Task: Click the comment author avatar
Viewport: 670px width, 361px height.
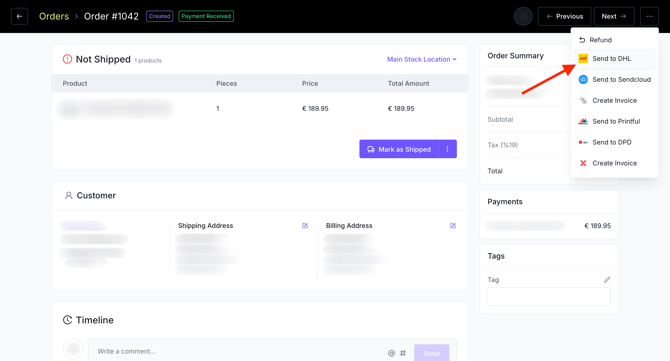Action: (x=73, y=349)
